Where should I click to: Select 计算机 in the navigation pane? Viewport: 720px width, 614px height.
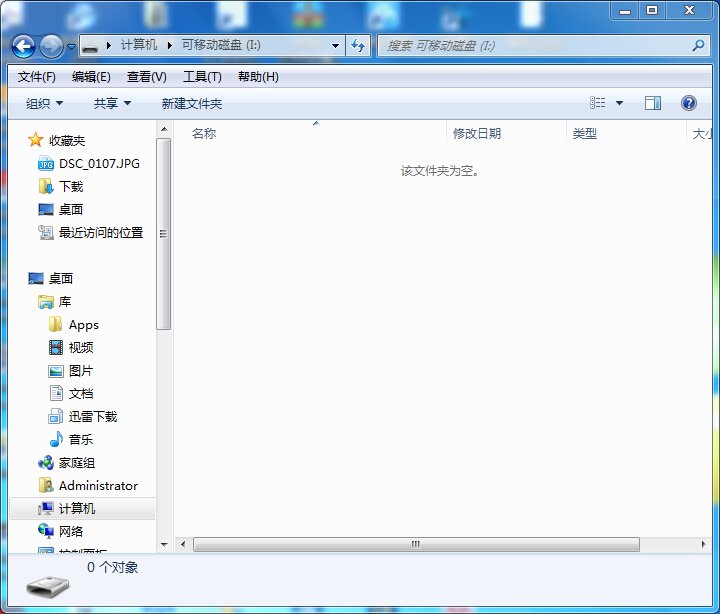(x=77, y=508)
